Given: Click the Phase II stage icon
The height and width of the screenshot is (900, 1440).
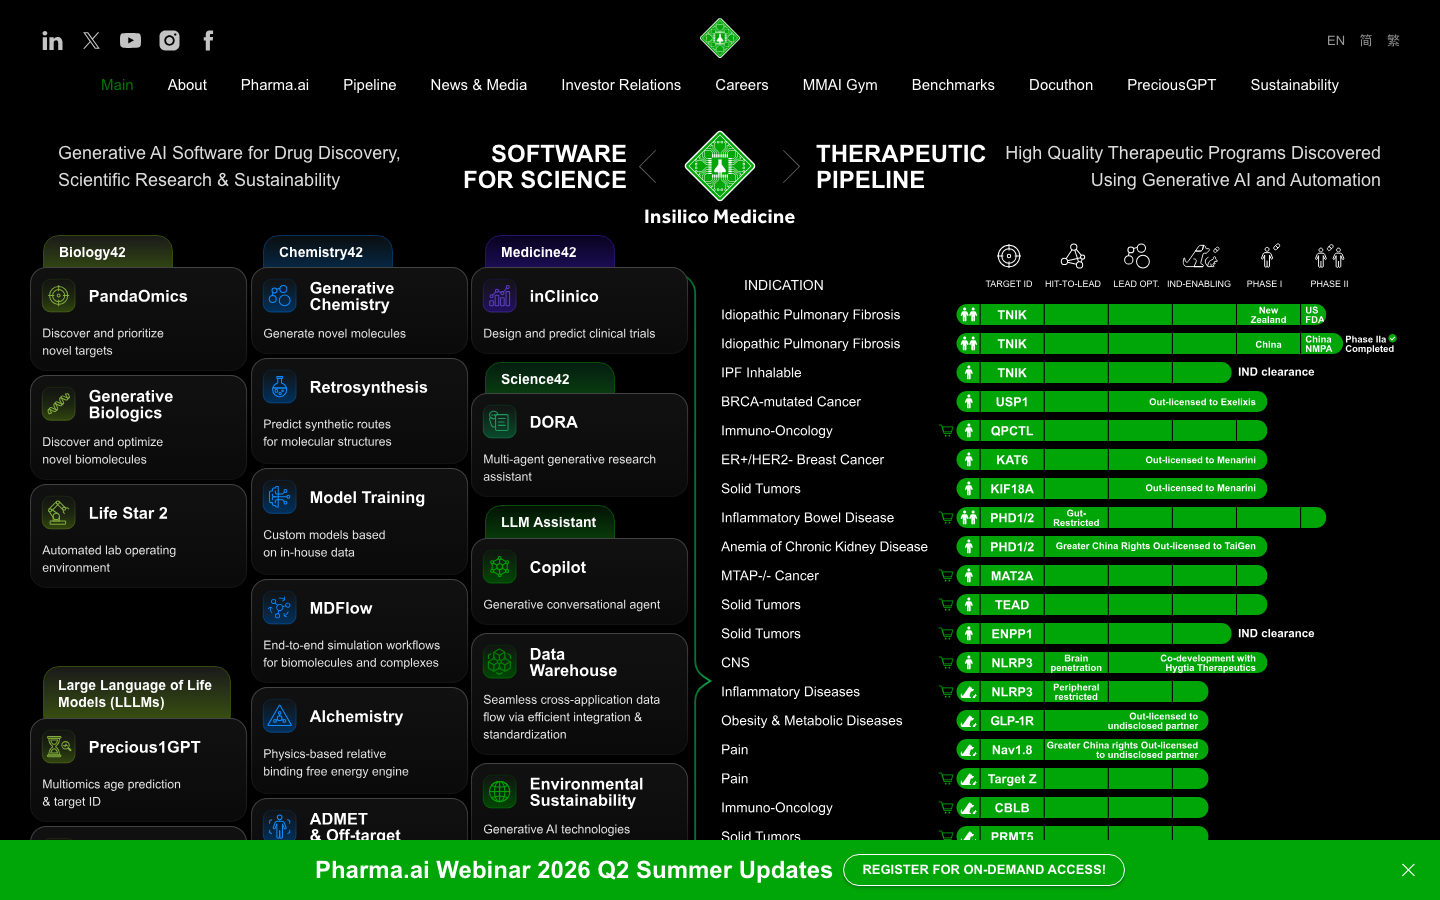Looking at the screenshot, I should pos(1330,256).
